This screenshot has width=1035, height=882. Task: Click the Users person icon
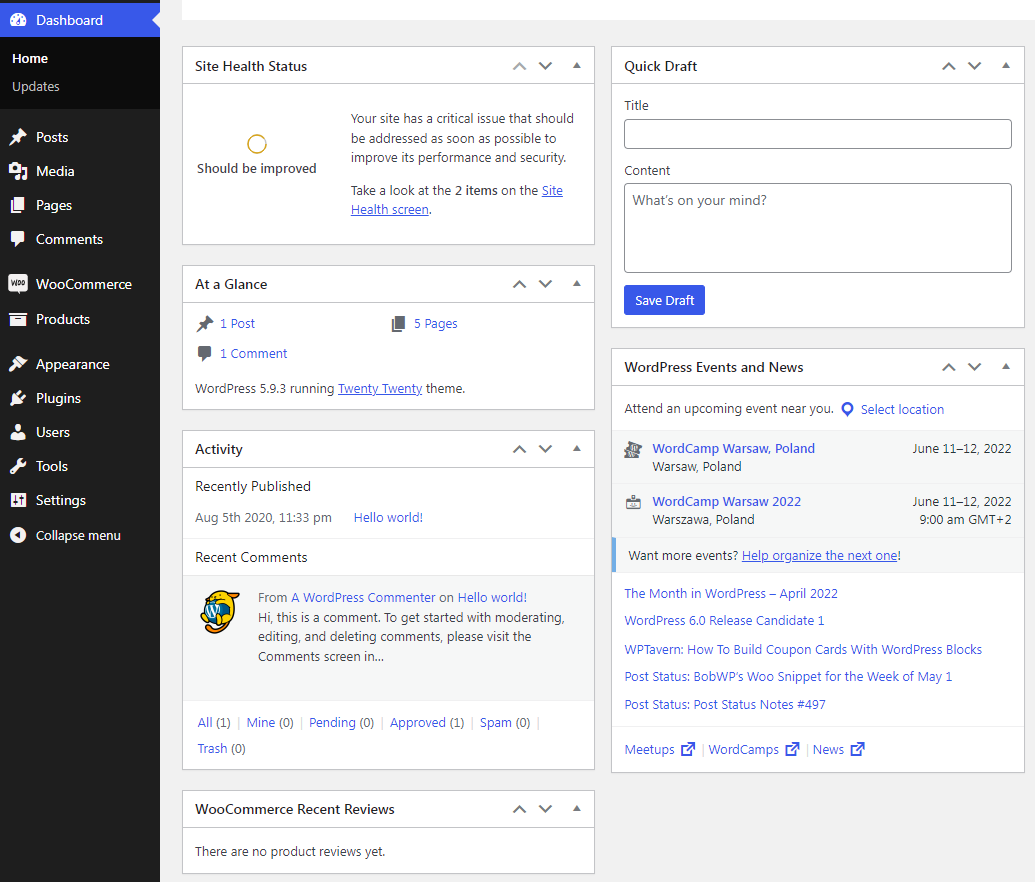point(18,432)
